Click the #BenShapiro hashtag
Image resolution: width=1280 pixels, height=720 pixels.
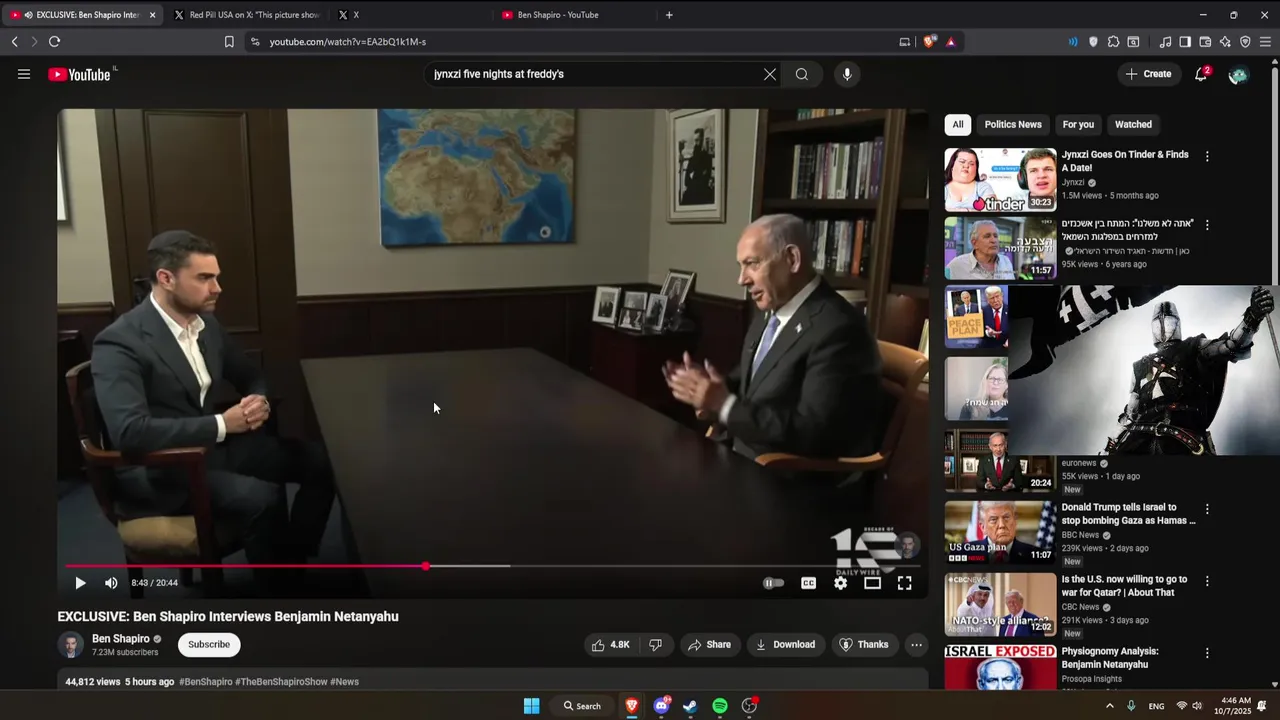click(206, 682)
